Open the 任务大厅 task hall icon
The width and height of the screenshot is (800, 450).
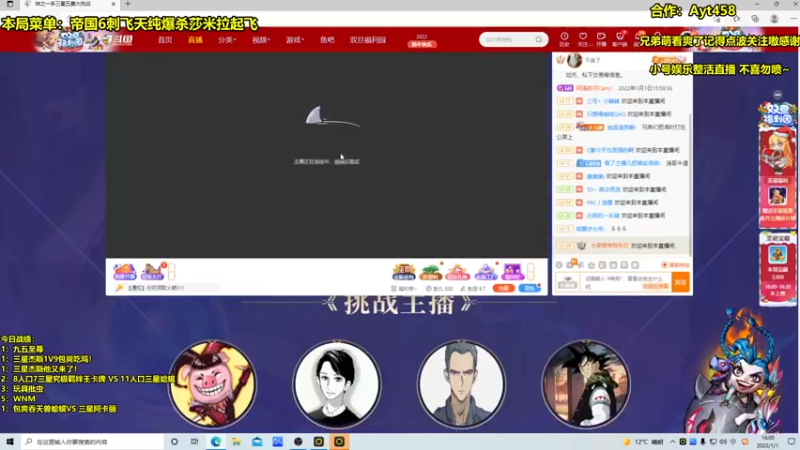click(152, 271)
